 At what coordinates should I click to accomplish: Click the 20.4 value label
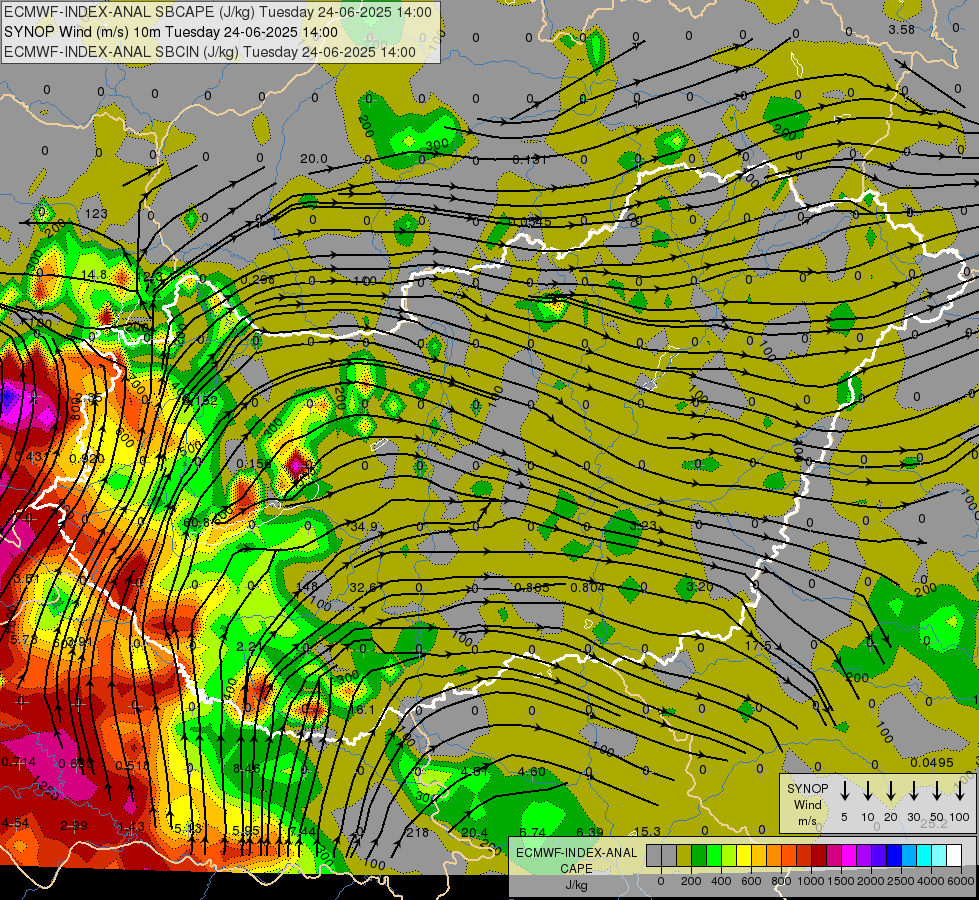coord(475,833)
